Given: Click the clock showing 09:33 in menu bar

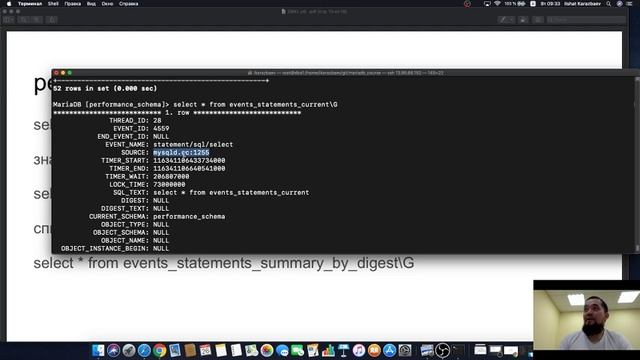Looking at the screenshot, I should pos(550,4).
